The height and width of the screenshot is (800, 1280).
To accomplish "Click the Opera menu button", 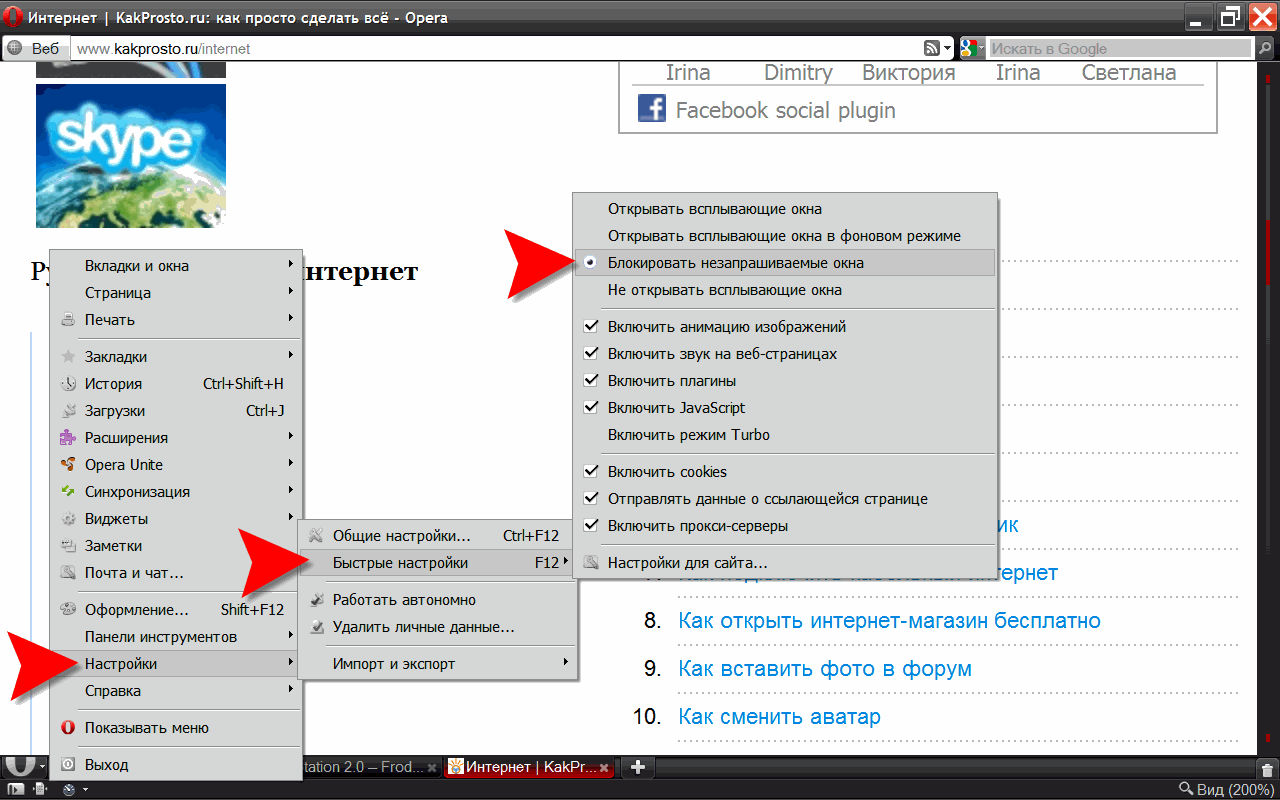I will [20, 767].
